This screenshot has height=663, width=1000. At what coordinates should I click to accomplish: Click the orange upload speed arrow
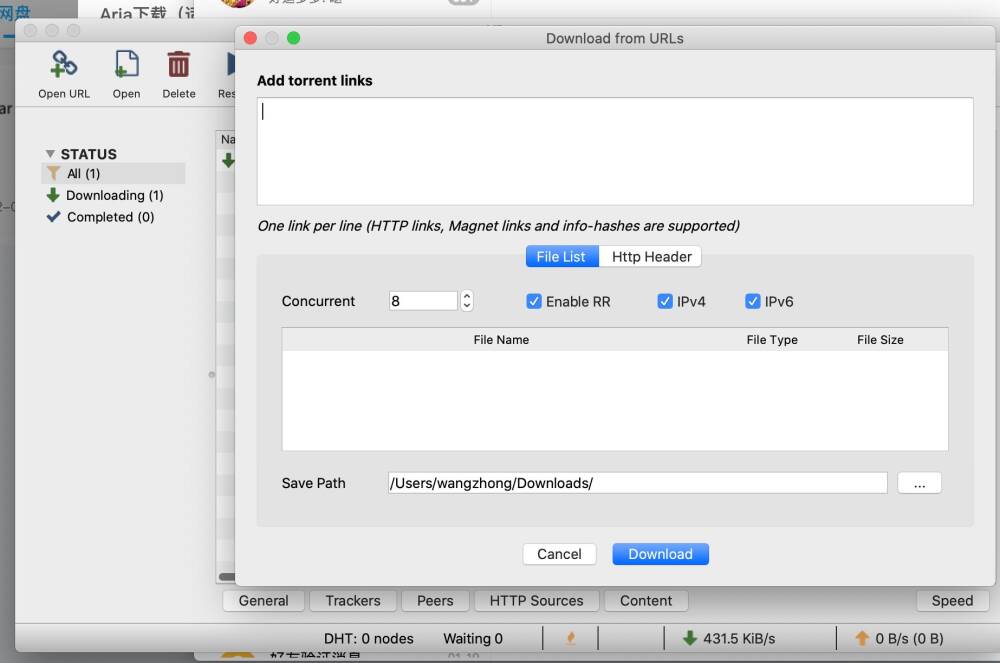[x=862, y=638]
